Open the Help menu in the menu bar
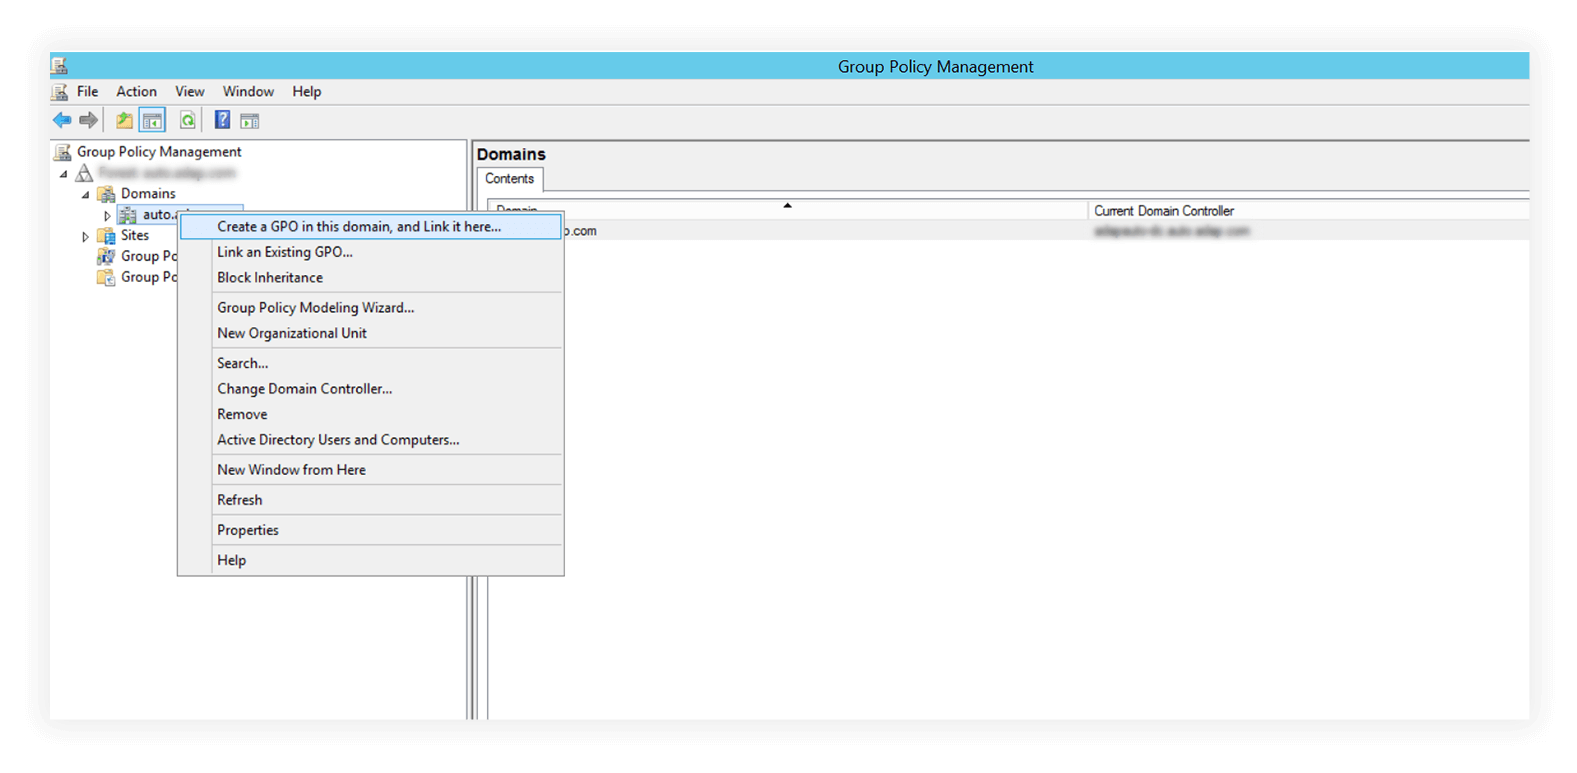 tap(307, 92)
